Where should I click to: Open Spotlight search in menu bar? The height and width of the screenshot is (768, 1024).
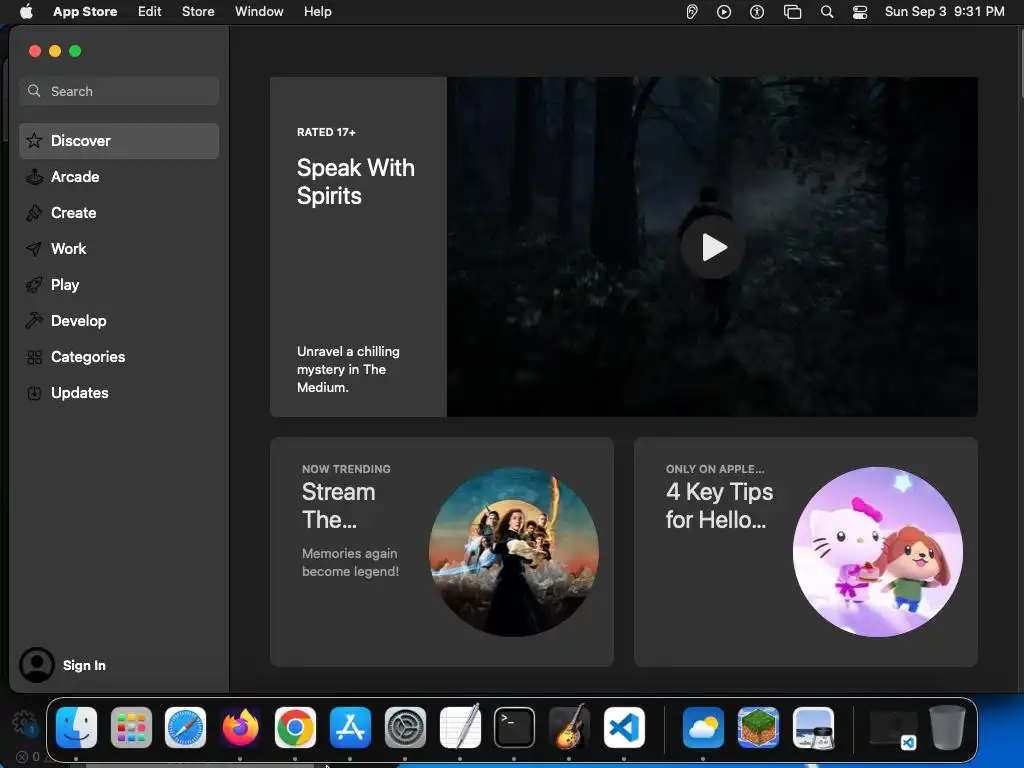[x=827, y=12]
